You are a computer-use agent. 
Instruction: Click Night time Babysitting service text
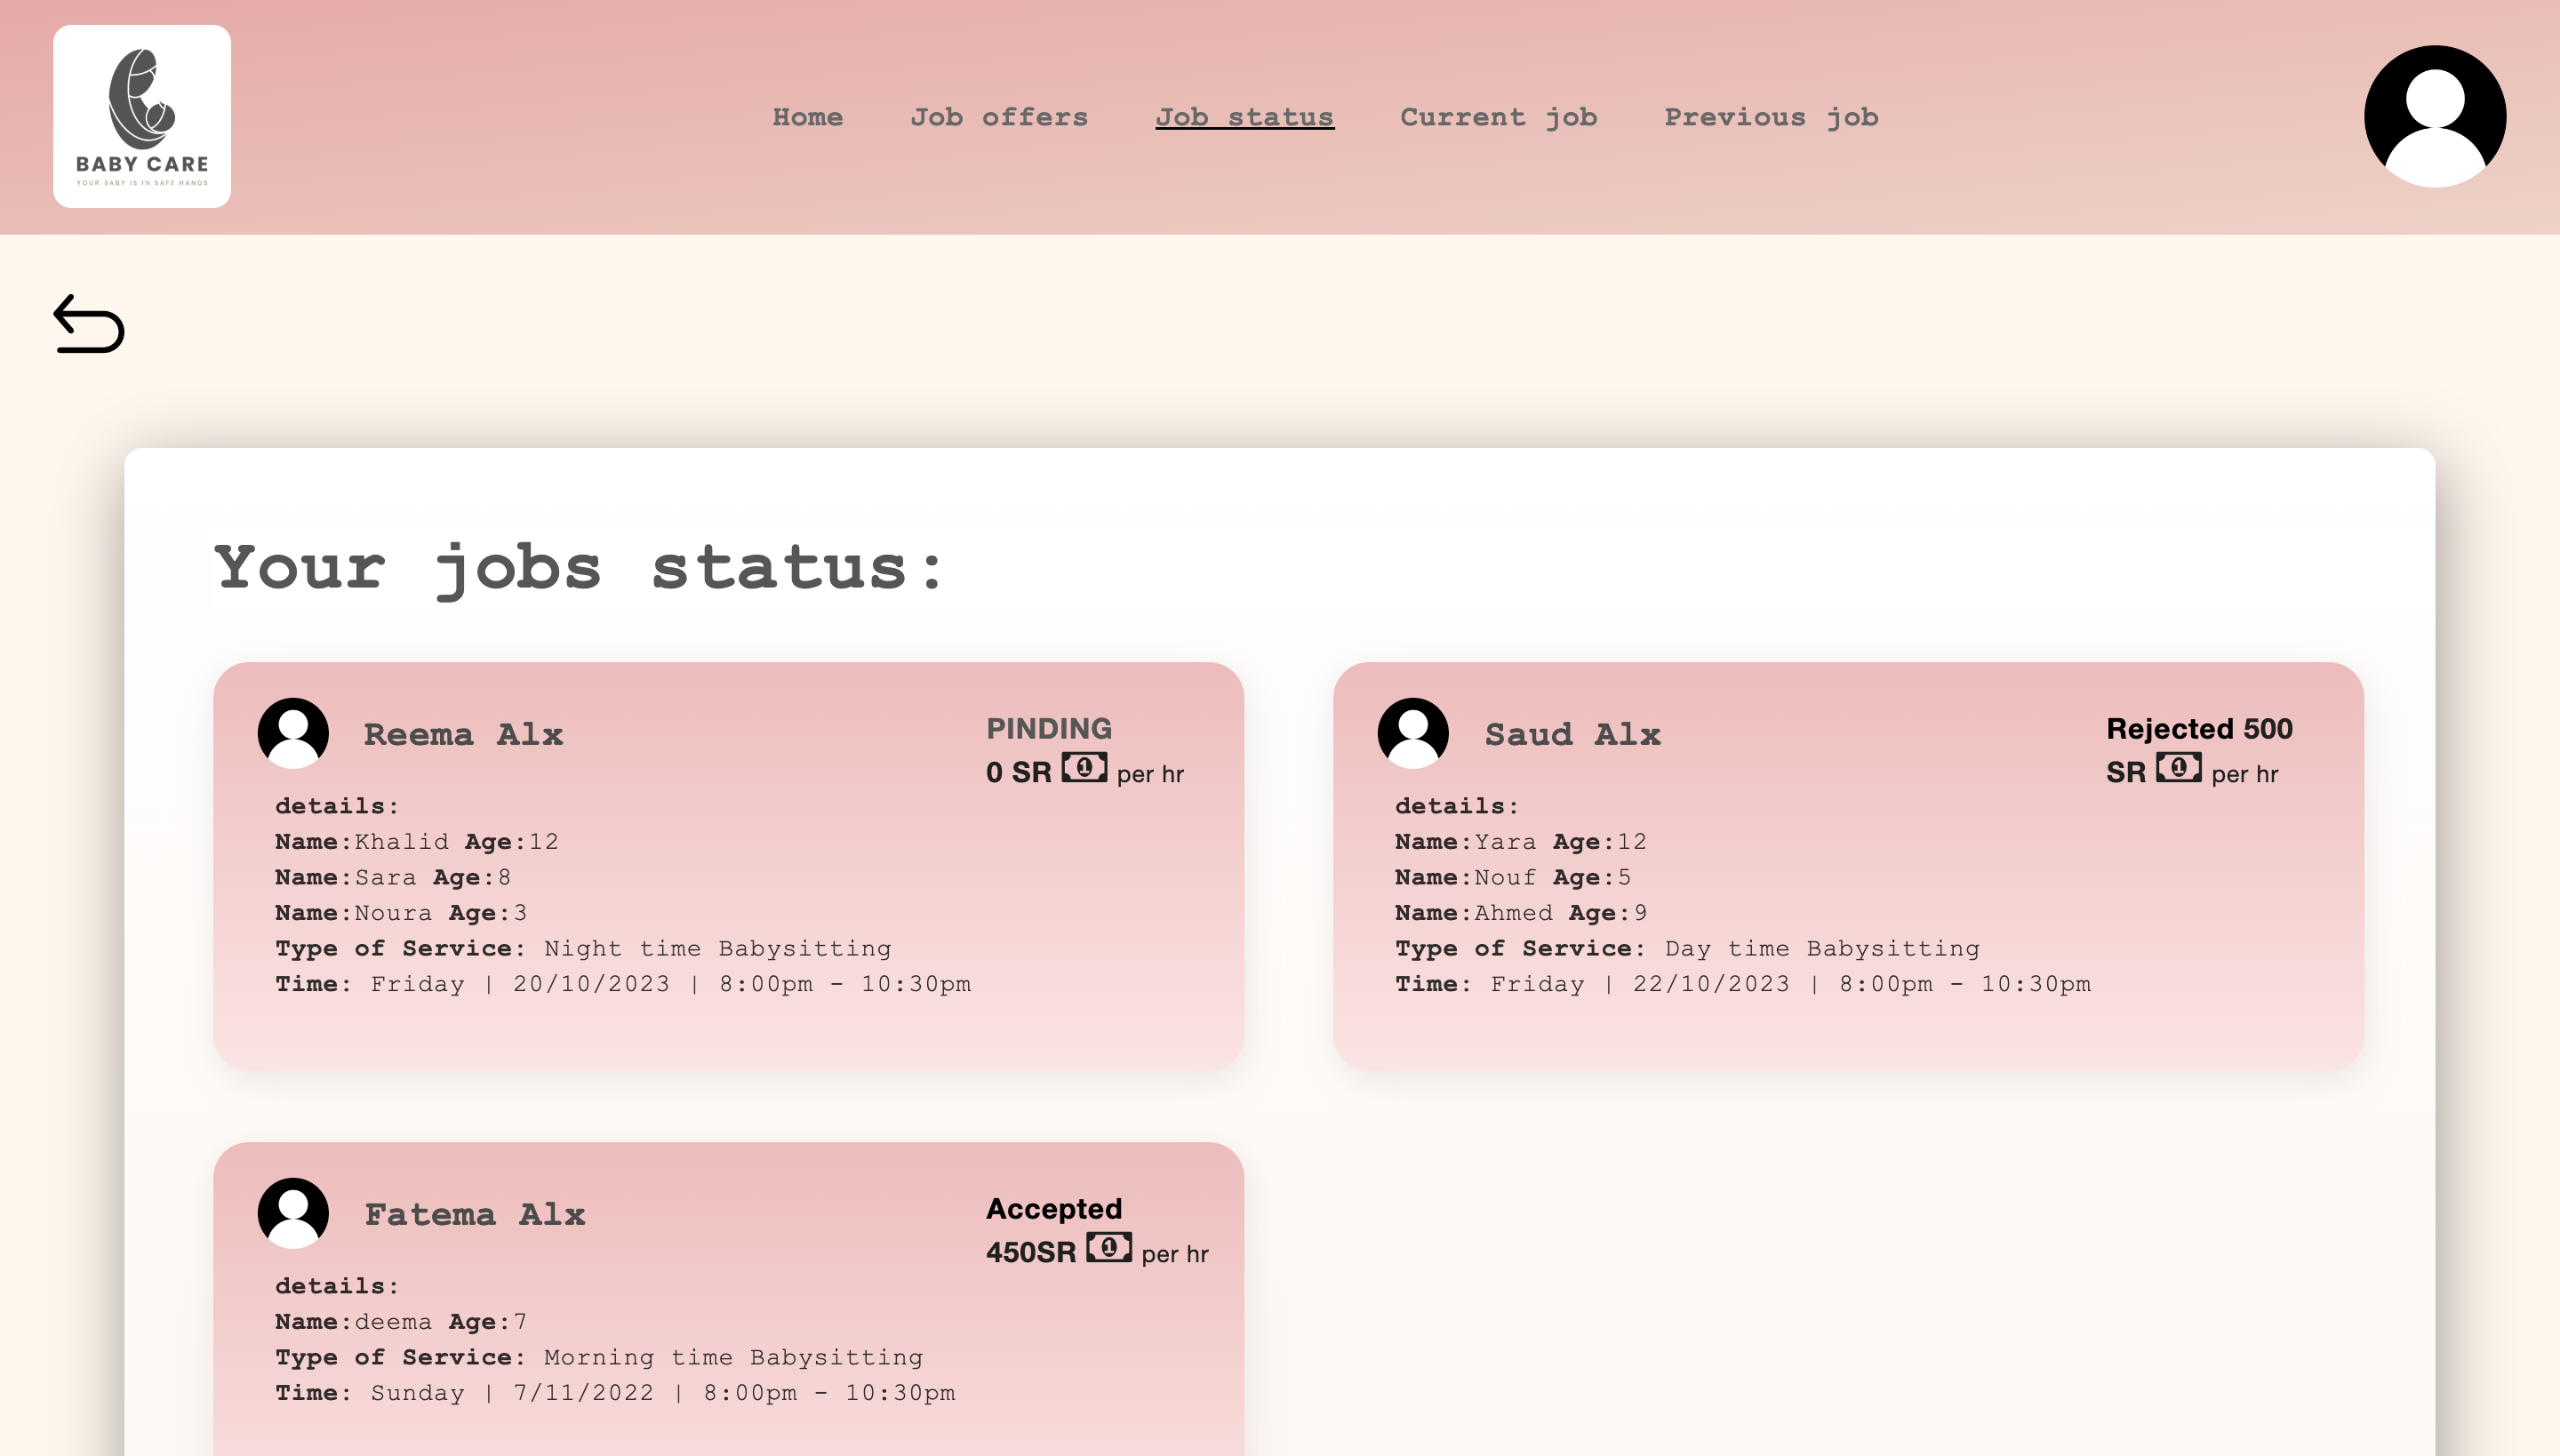coord(717,948)
